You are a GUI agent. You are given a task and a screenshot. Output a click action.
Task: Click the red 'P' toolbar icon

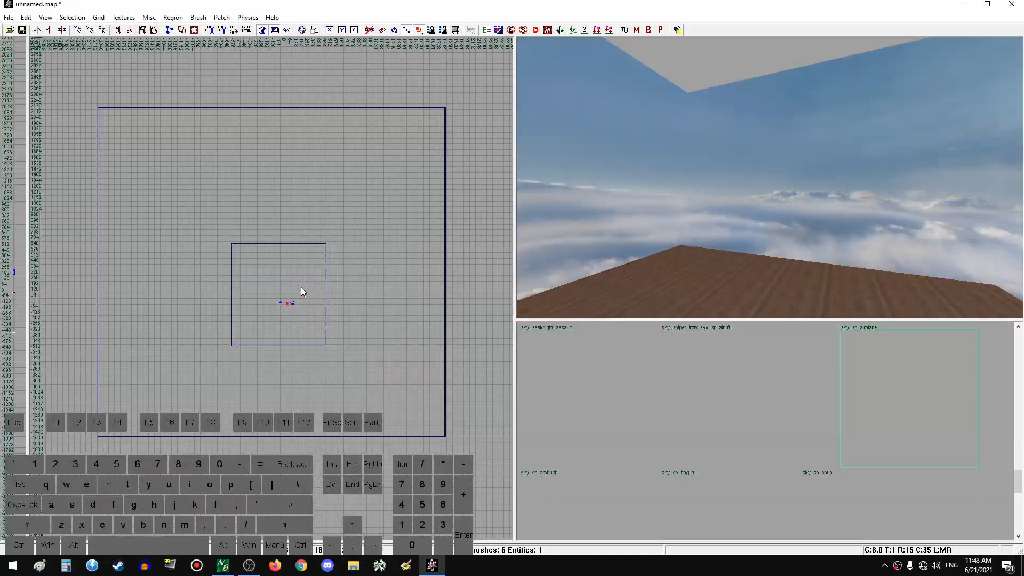660,30
